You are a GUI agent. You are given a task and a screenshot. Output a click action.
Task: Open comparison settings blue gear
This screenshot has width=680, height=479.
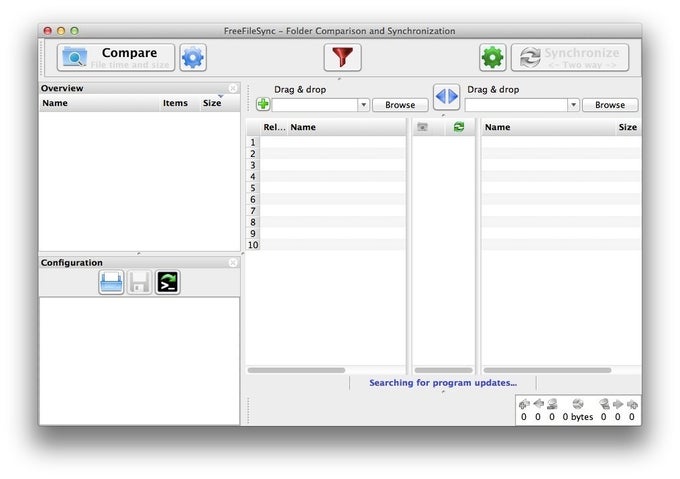[x=193, y=57]
